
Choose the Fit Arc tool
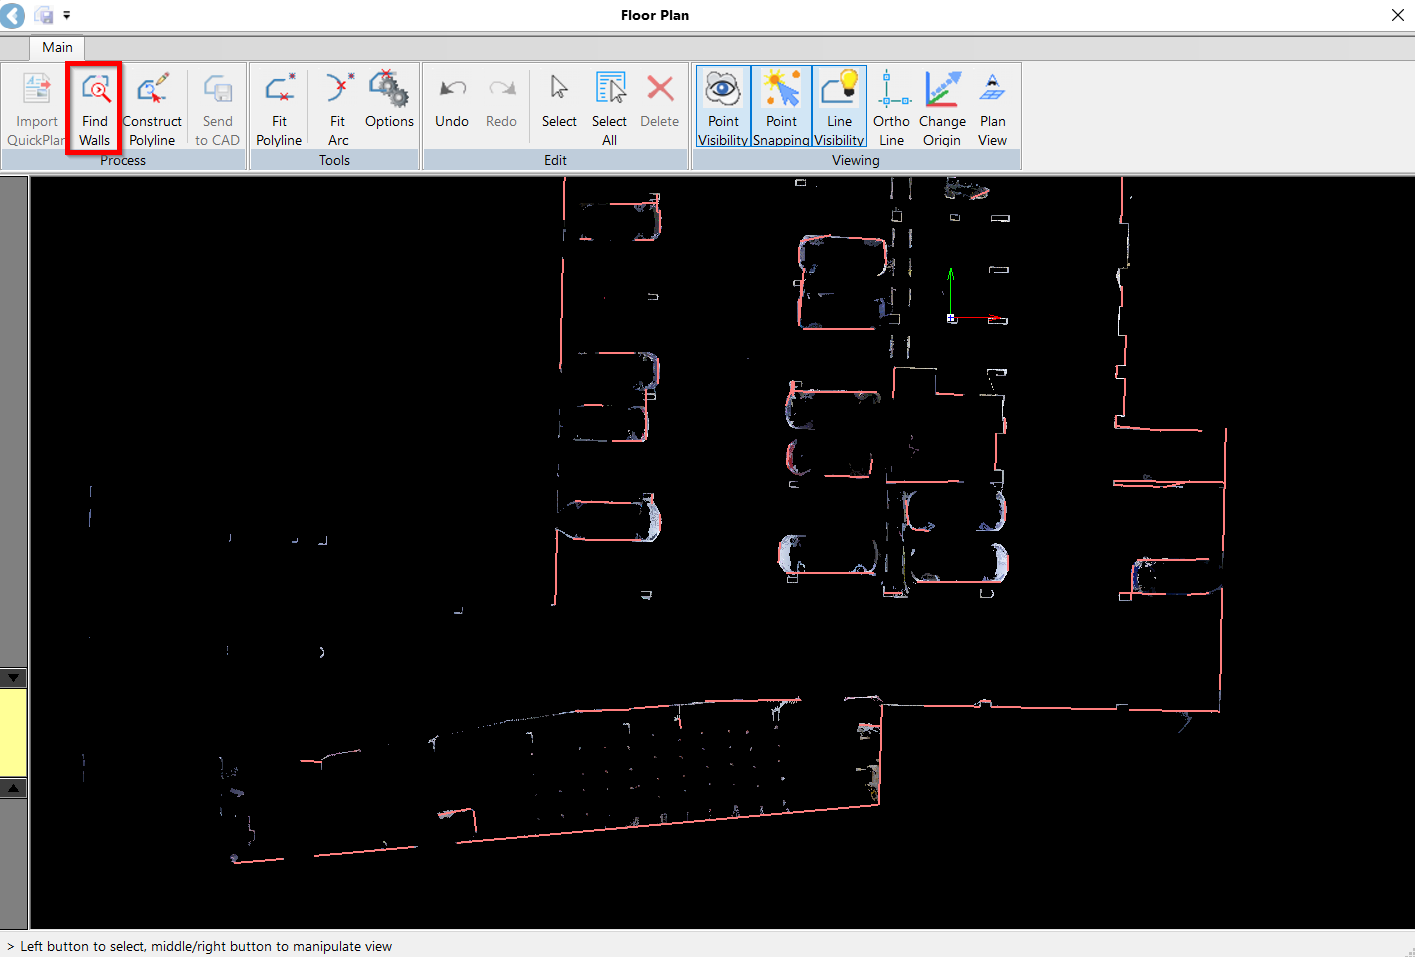click(x=338, y=107)
